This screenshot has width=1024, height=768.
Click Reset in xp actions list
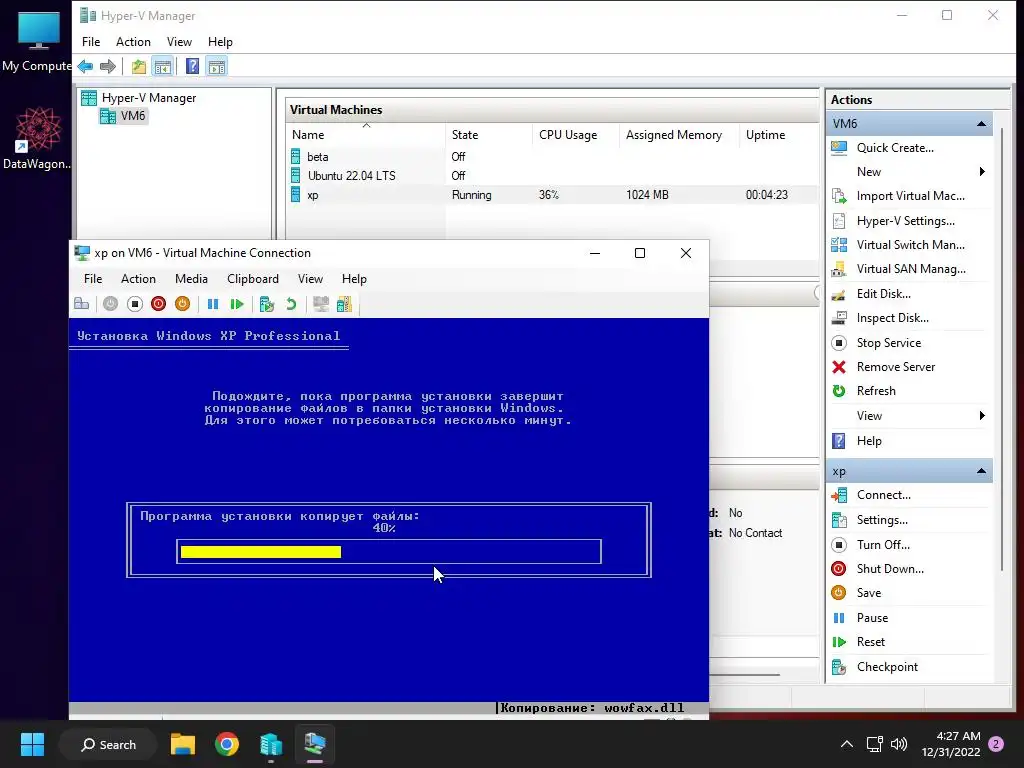(x=871, y=642)
